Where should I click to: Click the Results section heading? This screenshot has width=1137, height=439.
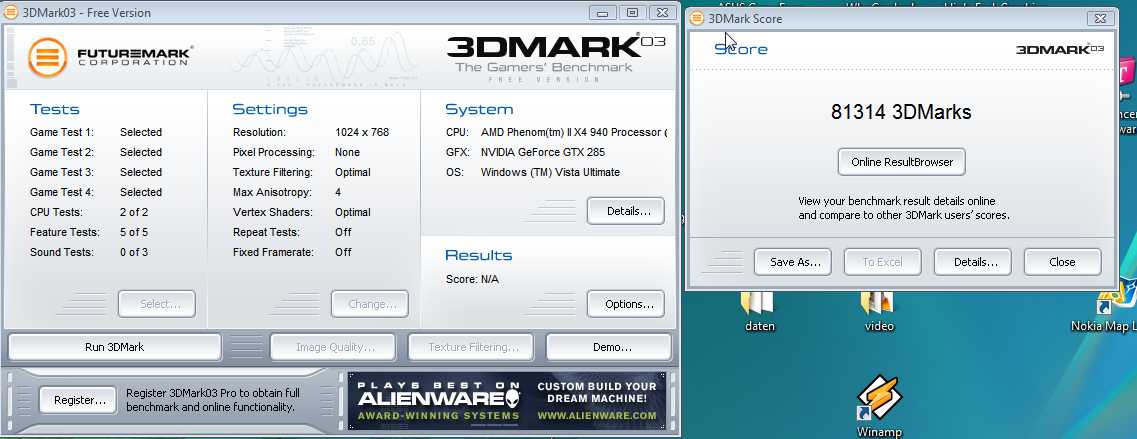[x=479, y=255]
